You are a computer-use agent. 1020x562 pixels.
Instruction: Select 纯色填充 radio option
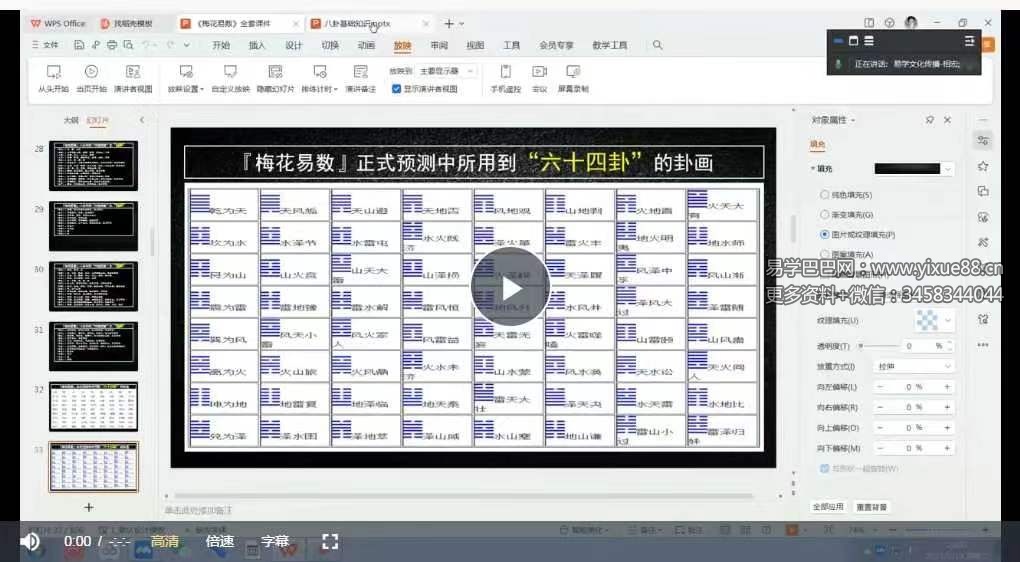(x=824, y=195)
